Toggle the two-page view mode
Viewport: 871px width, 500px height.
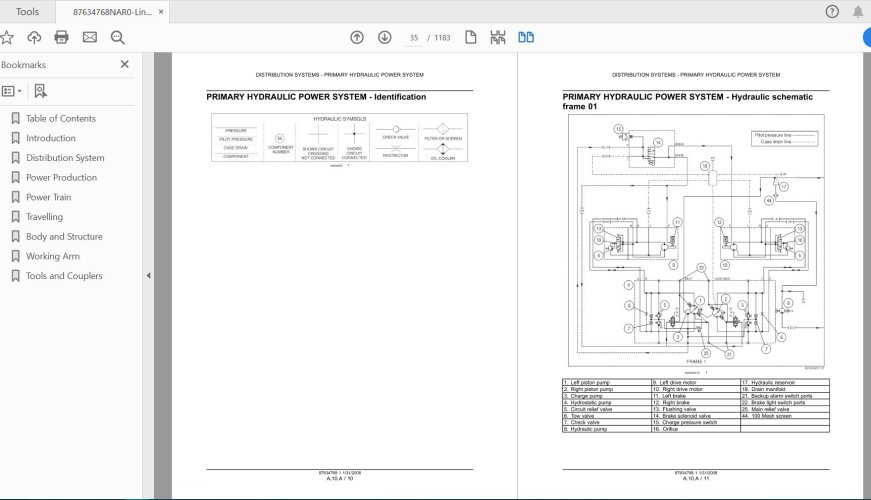click(x=526, y=38)
